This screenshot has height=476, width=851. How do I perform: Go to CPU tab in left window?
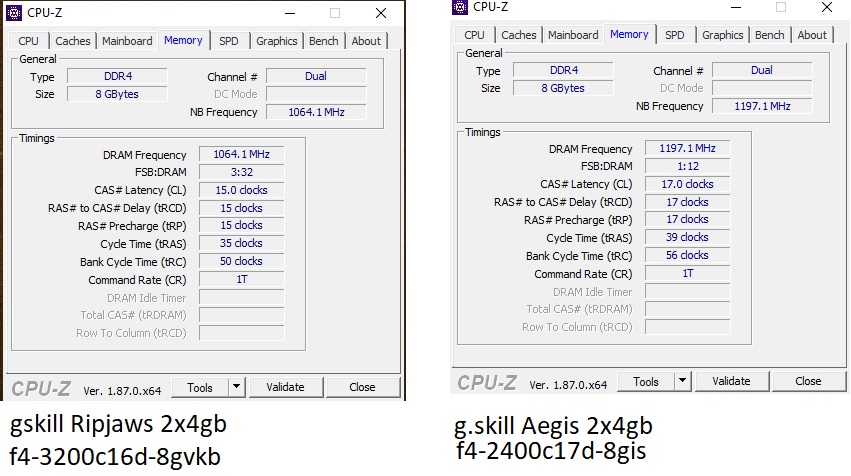[x=28, y=41]
